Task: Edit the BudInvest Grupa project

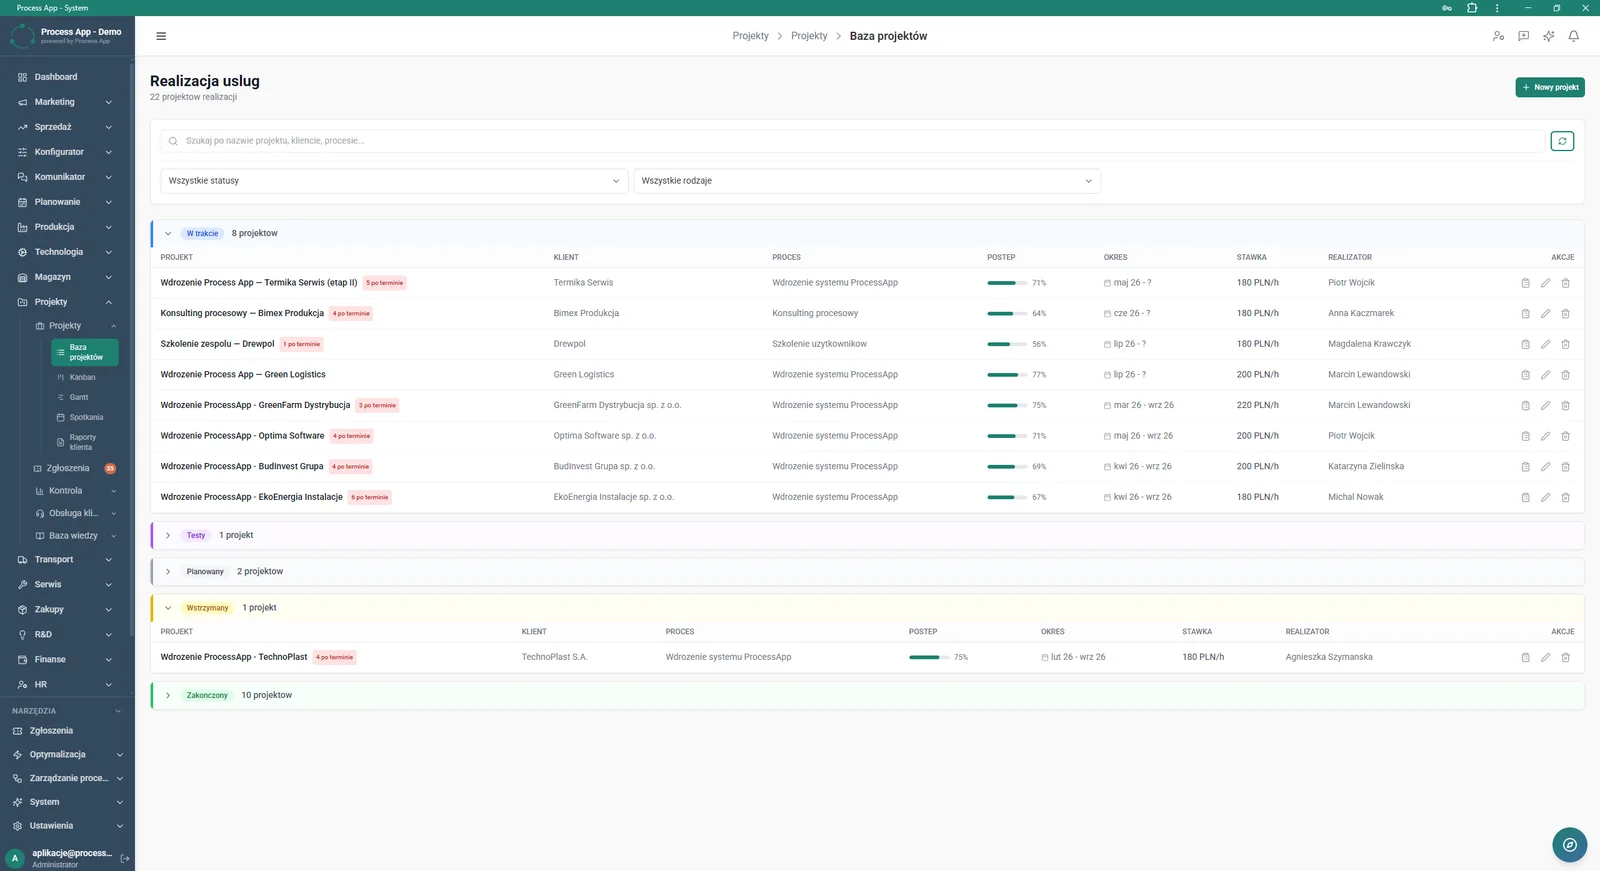Action: [1545, 467]
